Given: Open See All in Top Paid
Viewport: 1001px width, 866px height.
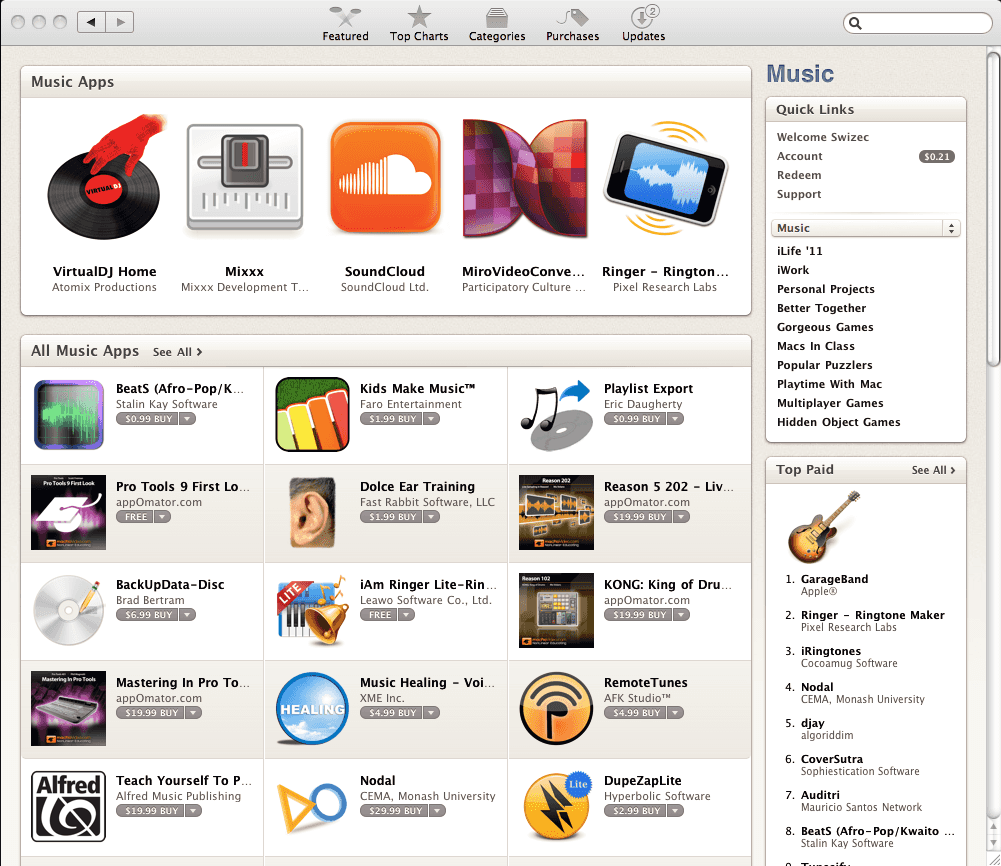Looking at the screenshot, I should [x=933, y=470].
